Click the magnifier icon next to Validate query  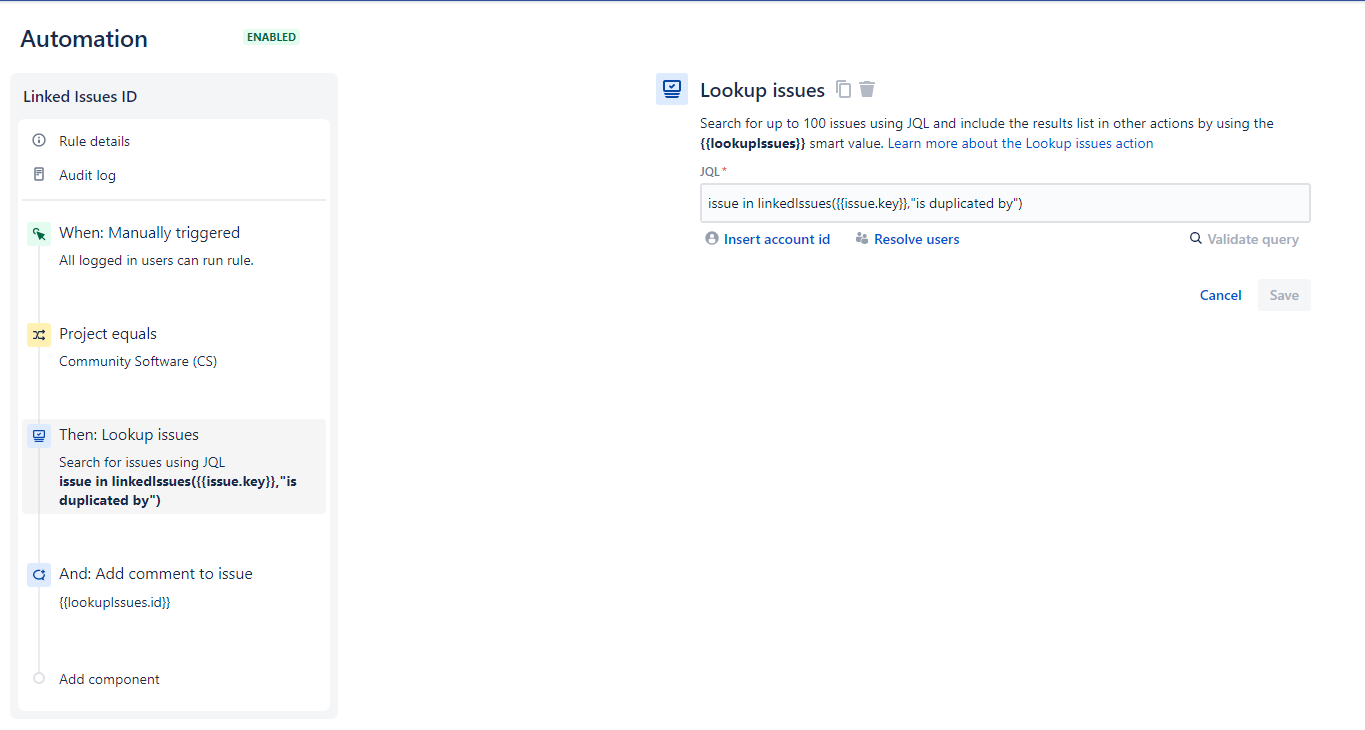click(x=1196, y=239)
